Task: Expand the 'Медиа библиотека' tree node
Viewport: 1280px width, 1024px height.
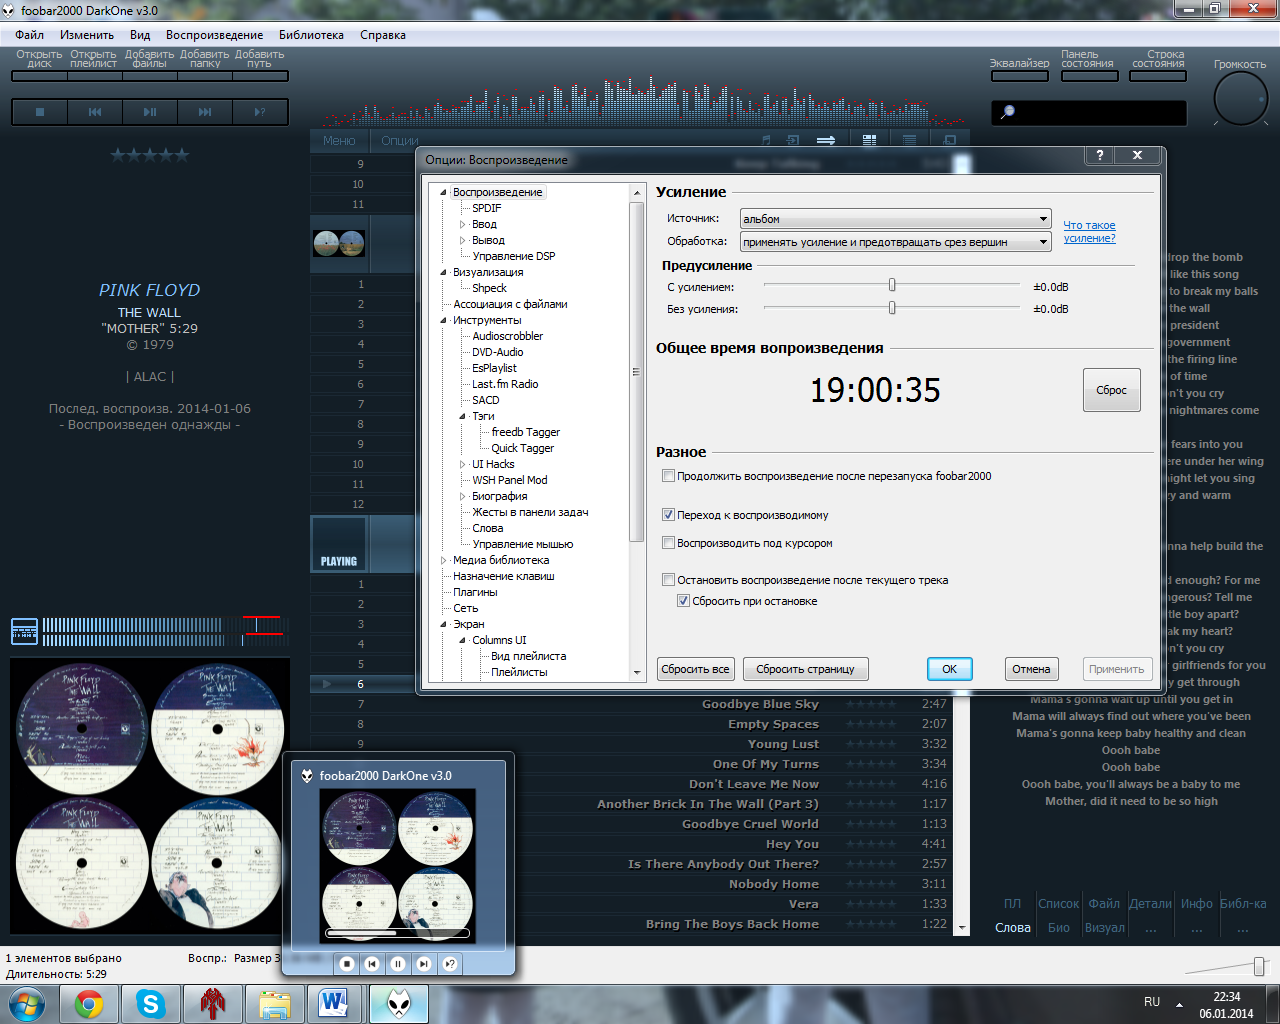Action: click(x=444, y=560)
